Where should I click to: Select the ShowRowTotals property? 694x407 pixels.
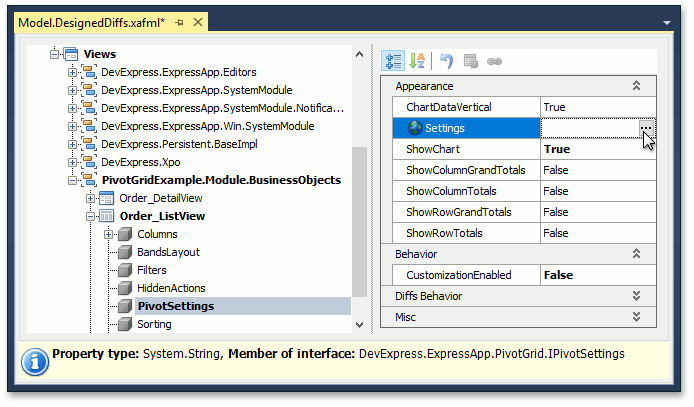coord(444,233)
